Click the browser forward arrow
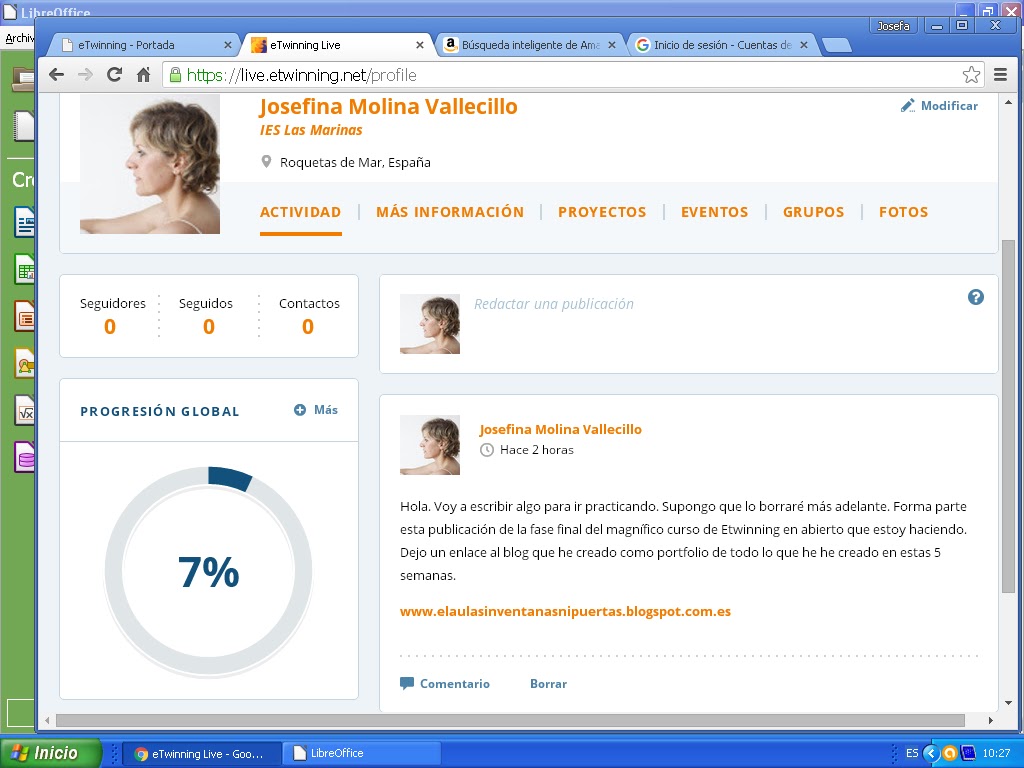The width and height of the screenshot is (1024, 768). (x=86, y=74)
